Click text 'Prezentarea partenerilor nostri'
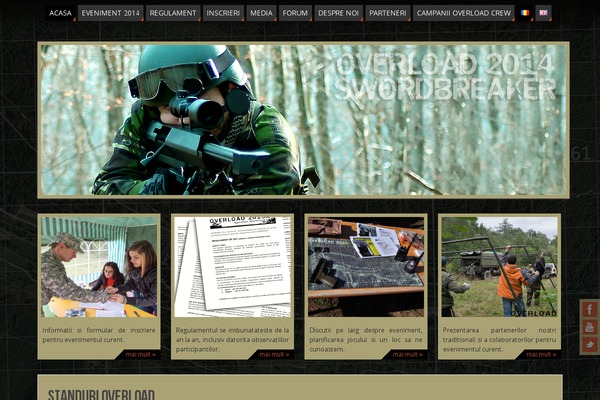 [x=499, y=330]
